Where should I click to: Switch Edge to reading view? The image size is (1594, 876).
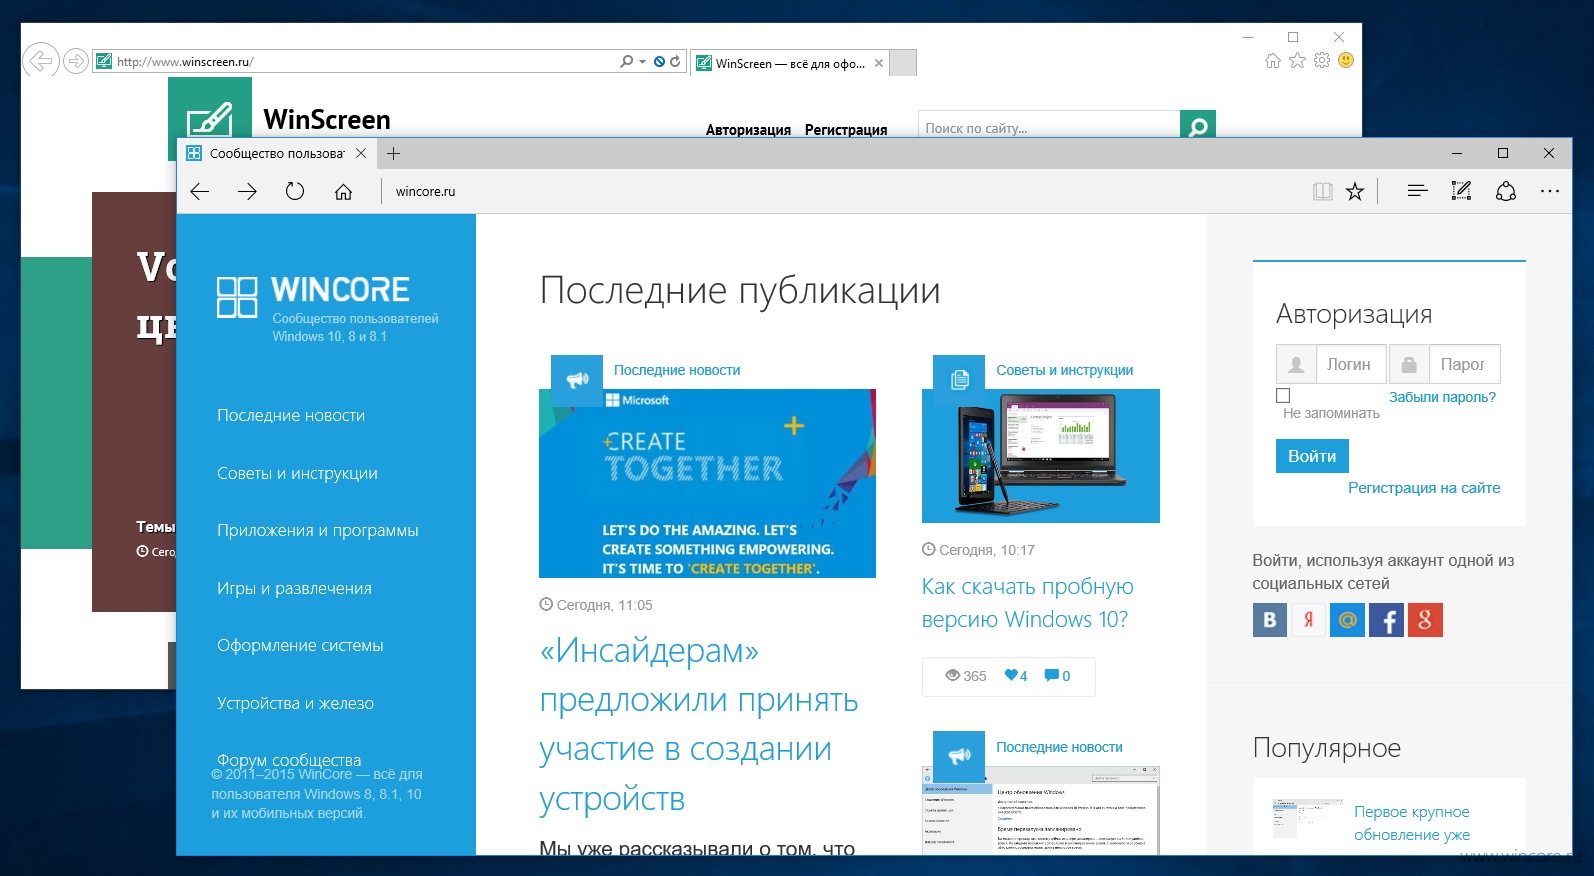click(x=1322, y=191)
